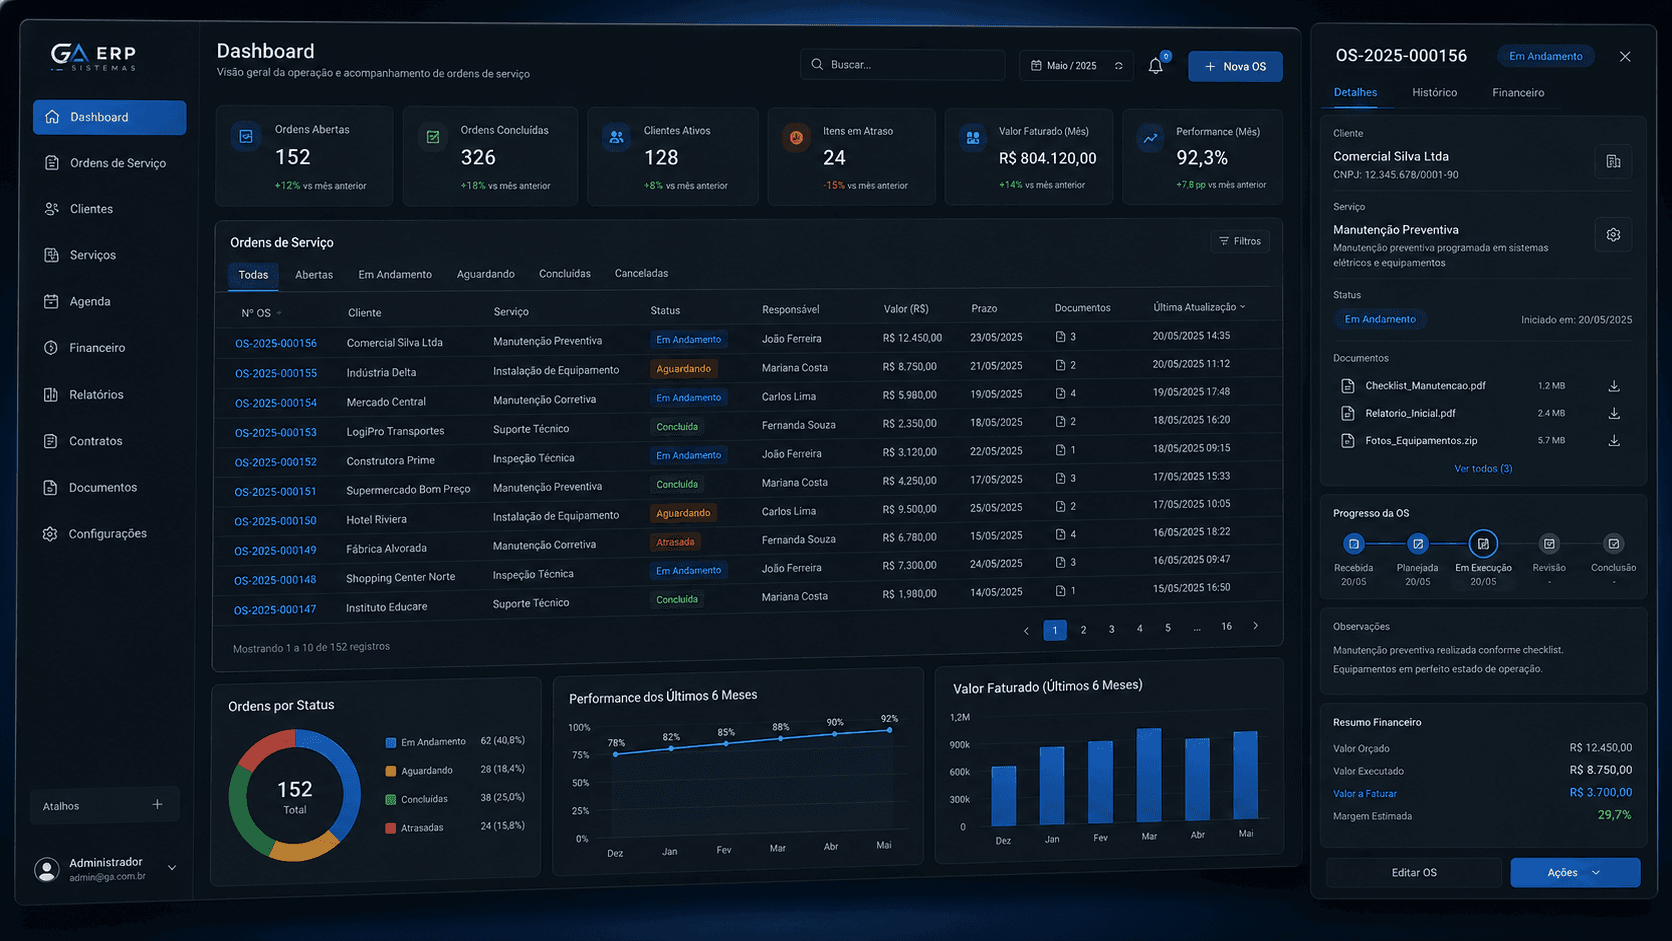Go to Clientes in the sidebar
The height and width of the screenshot is (941, 1672).
[109, 209]
